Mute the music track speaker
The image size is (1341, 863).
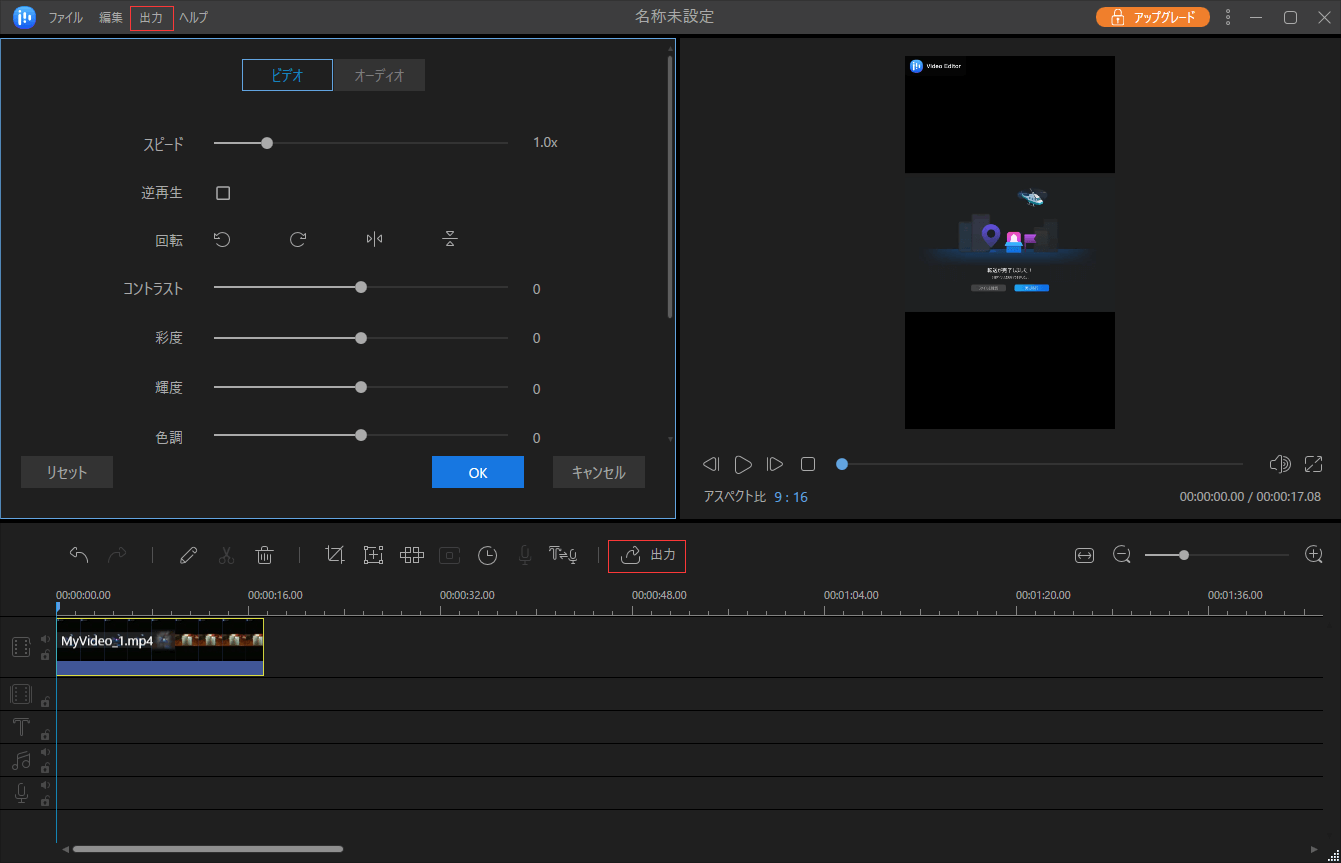click(45, 752)
